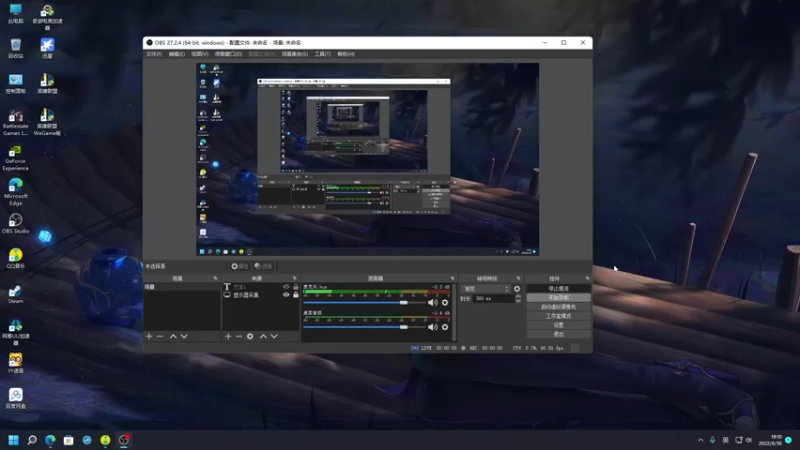Image resolution: width=800 pixels, height=450 pixels.
Task: Remove the selected source with the minus icon
Action: tap(239, 336)
